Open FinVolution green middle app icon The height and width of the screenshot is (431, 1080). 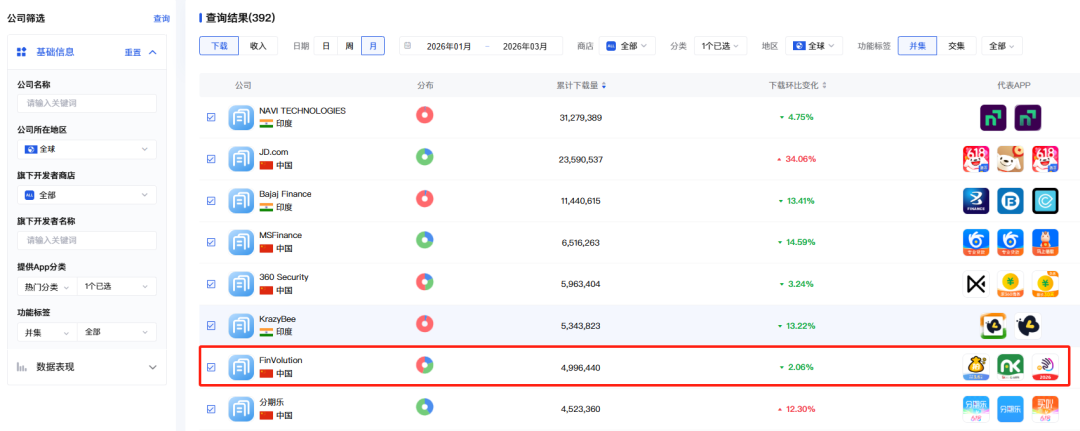1010,367
